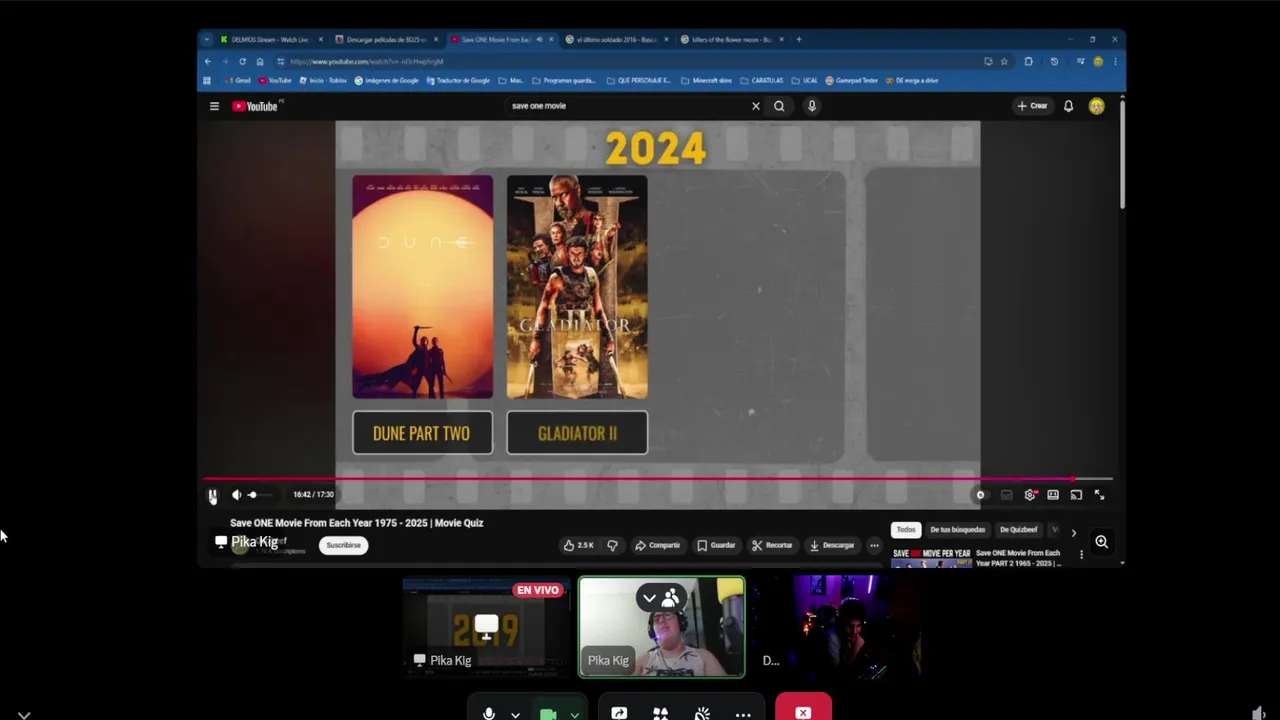This screenshot has height=720, width=1280.
Task: Switch to the el último soldado 2016 tab
Action: click(616, 40)
